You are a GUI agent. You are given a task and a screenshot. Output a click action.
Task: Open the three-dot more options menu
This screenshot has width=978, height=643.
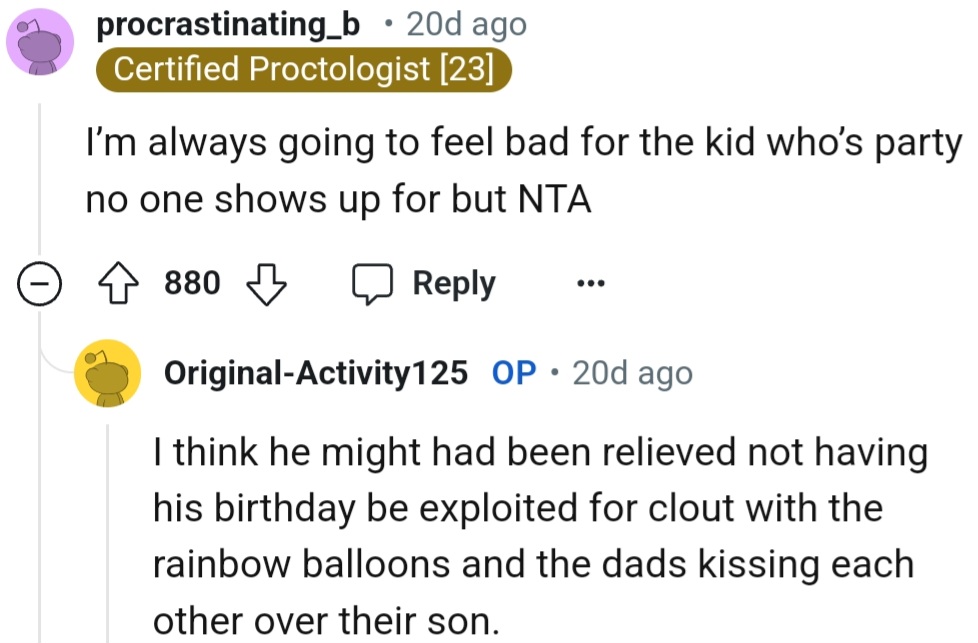pyautogui.click(x=591, y=285)
